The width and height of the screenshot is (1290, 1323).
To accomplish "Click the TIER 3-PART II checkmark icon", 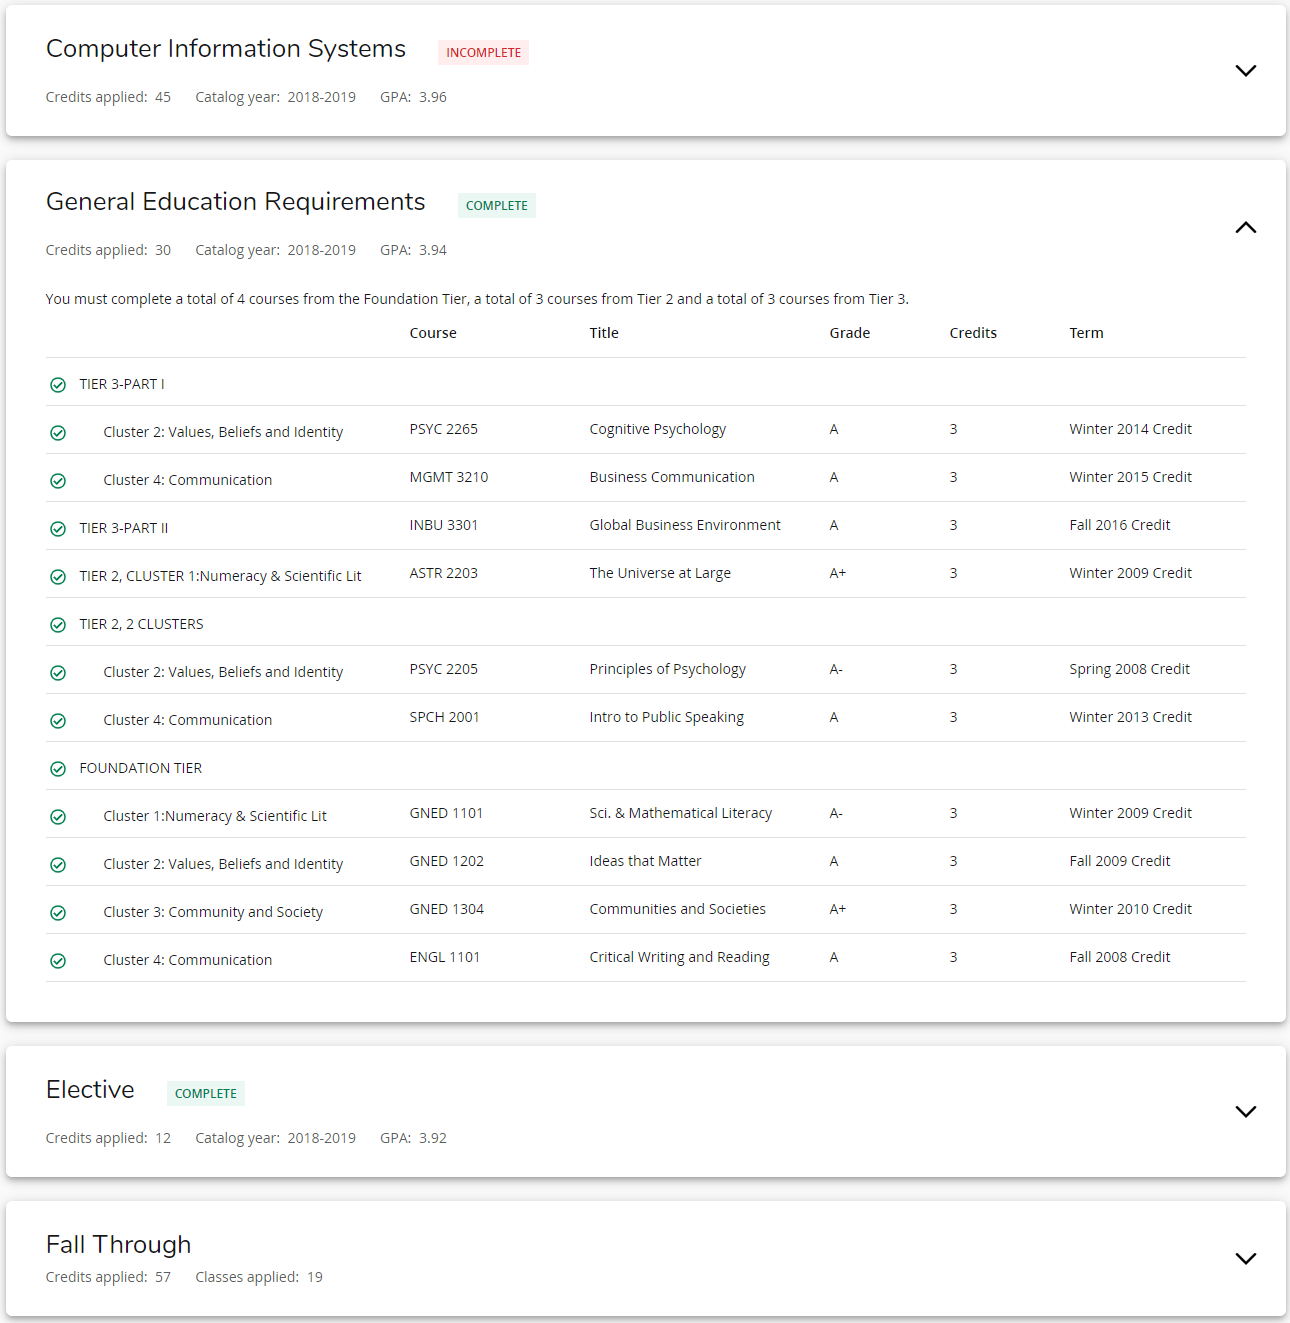I will (58, 529).
